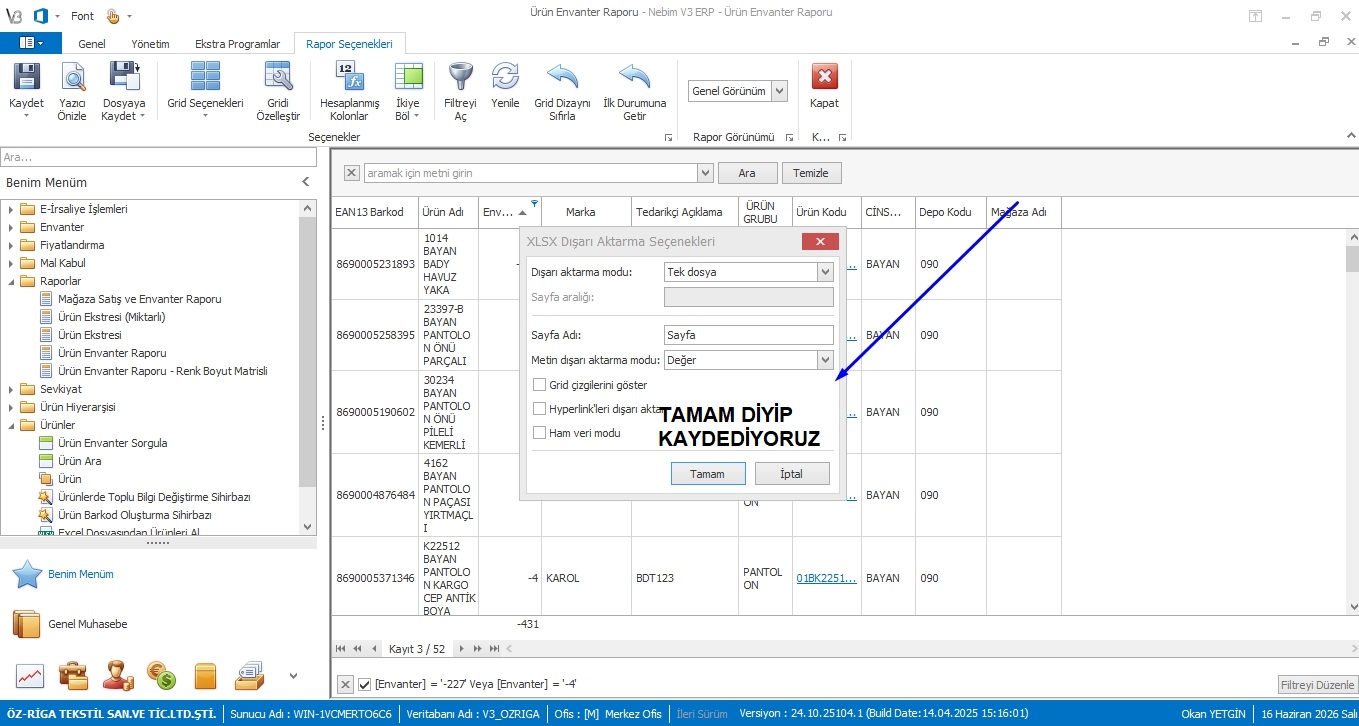Open the Yönetim tab
The width and height of the screenshot is (1359, 726).
(x=150, y=44)
